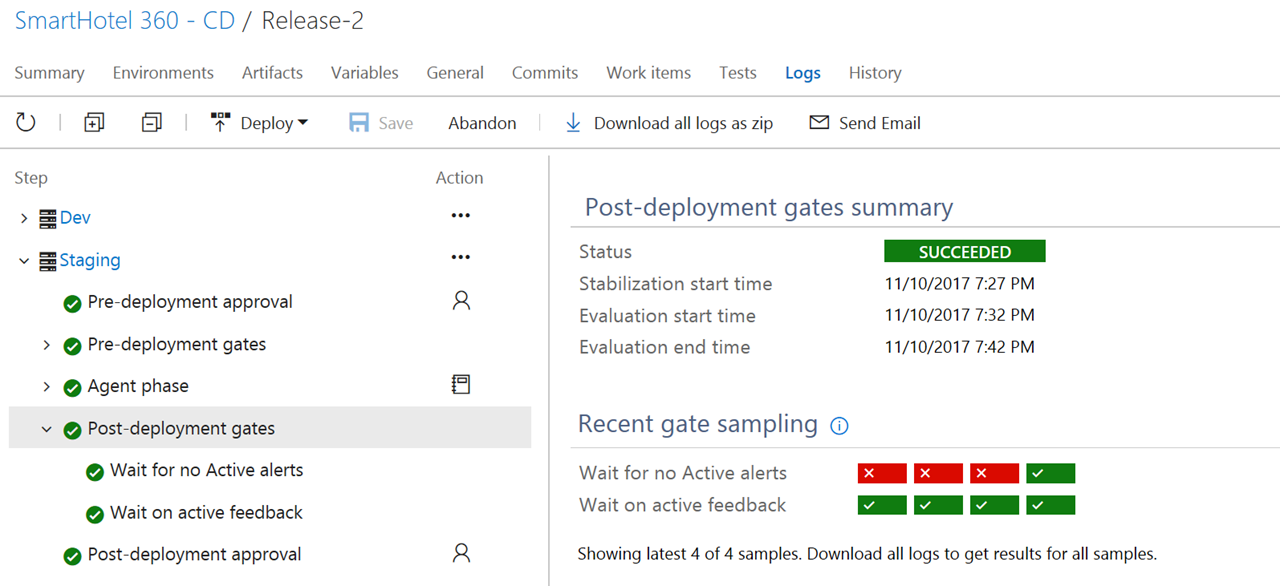This screenshot has height=586, width=1280.
Task: Expand the Agent phase step
Action: click(46, 387)
